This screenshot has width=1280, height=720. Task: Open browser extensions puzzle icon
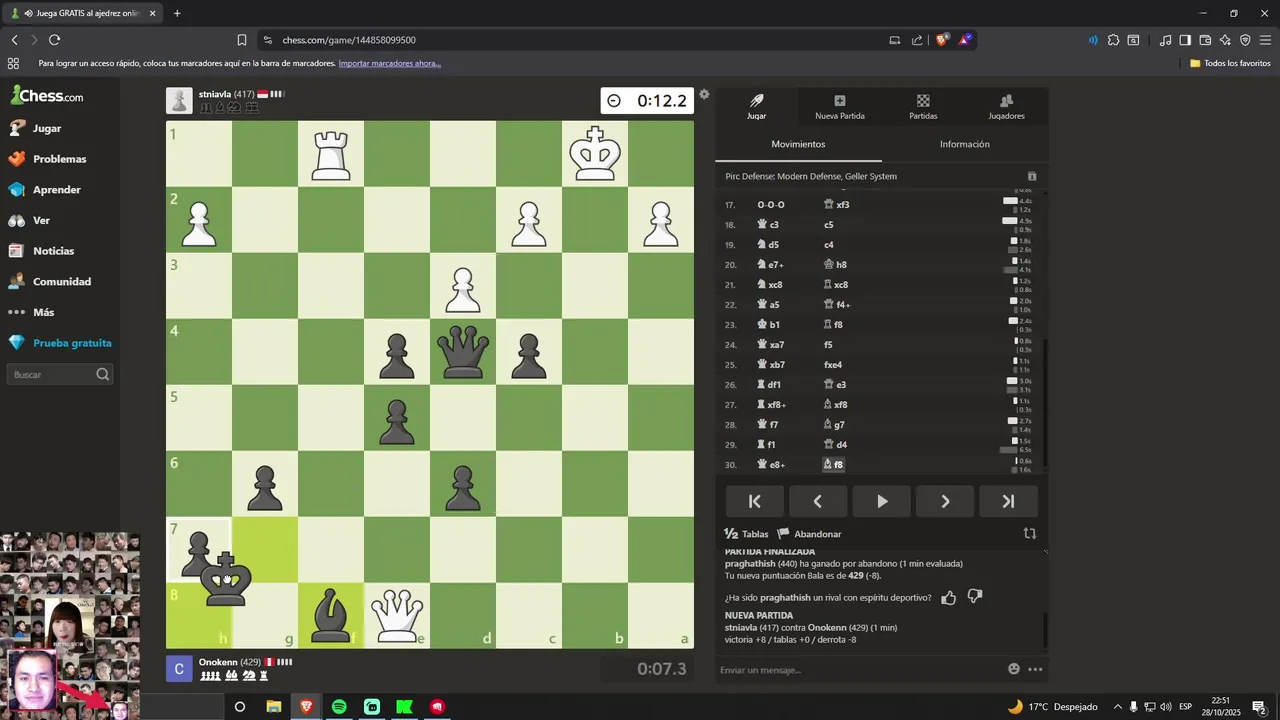coord(1113,40)
